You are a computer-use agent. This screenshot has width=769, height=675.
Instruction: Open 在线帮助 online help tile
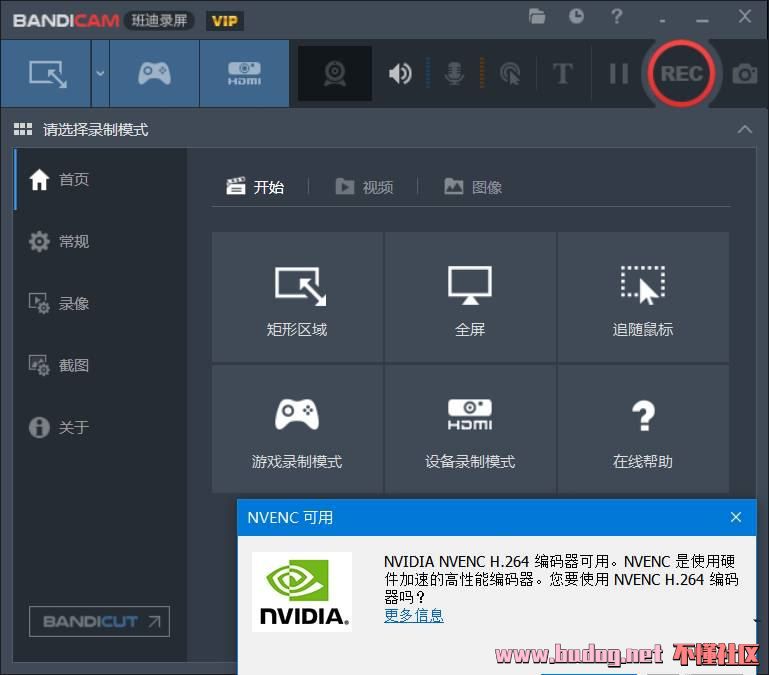click(642, 429)
